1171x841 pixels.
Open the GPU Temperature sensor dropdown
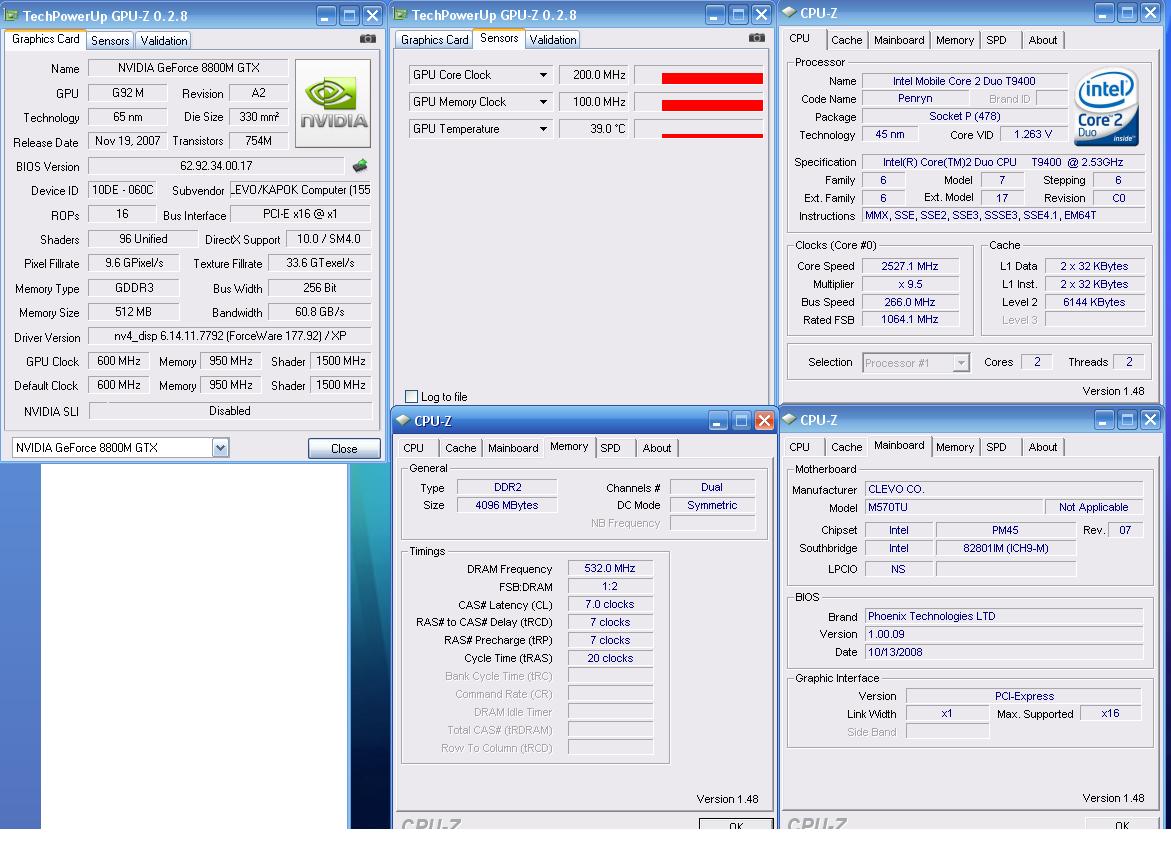click(x=544, y=129)
